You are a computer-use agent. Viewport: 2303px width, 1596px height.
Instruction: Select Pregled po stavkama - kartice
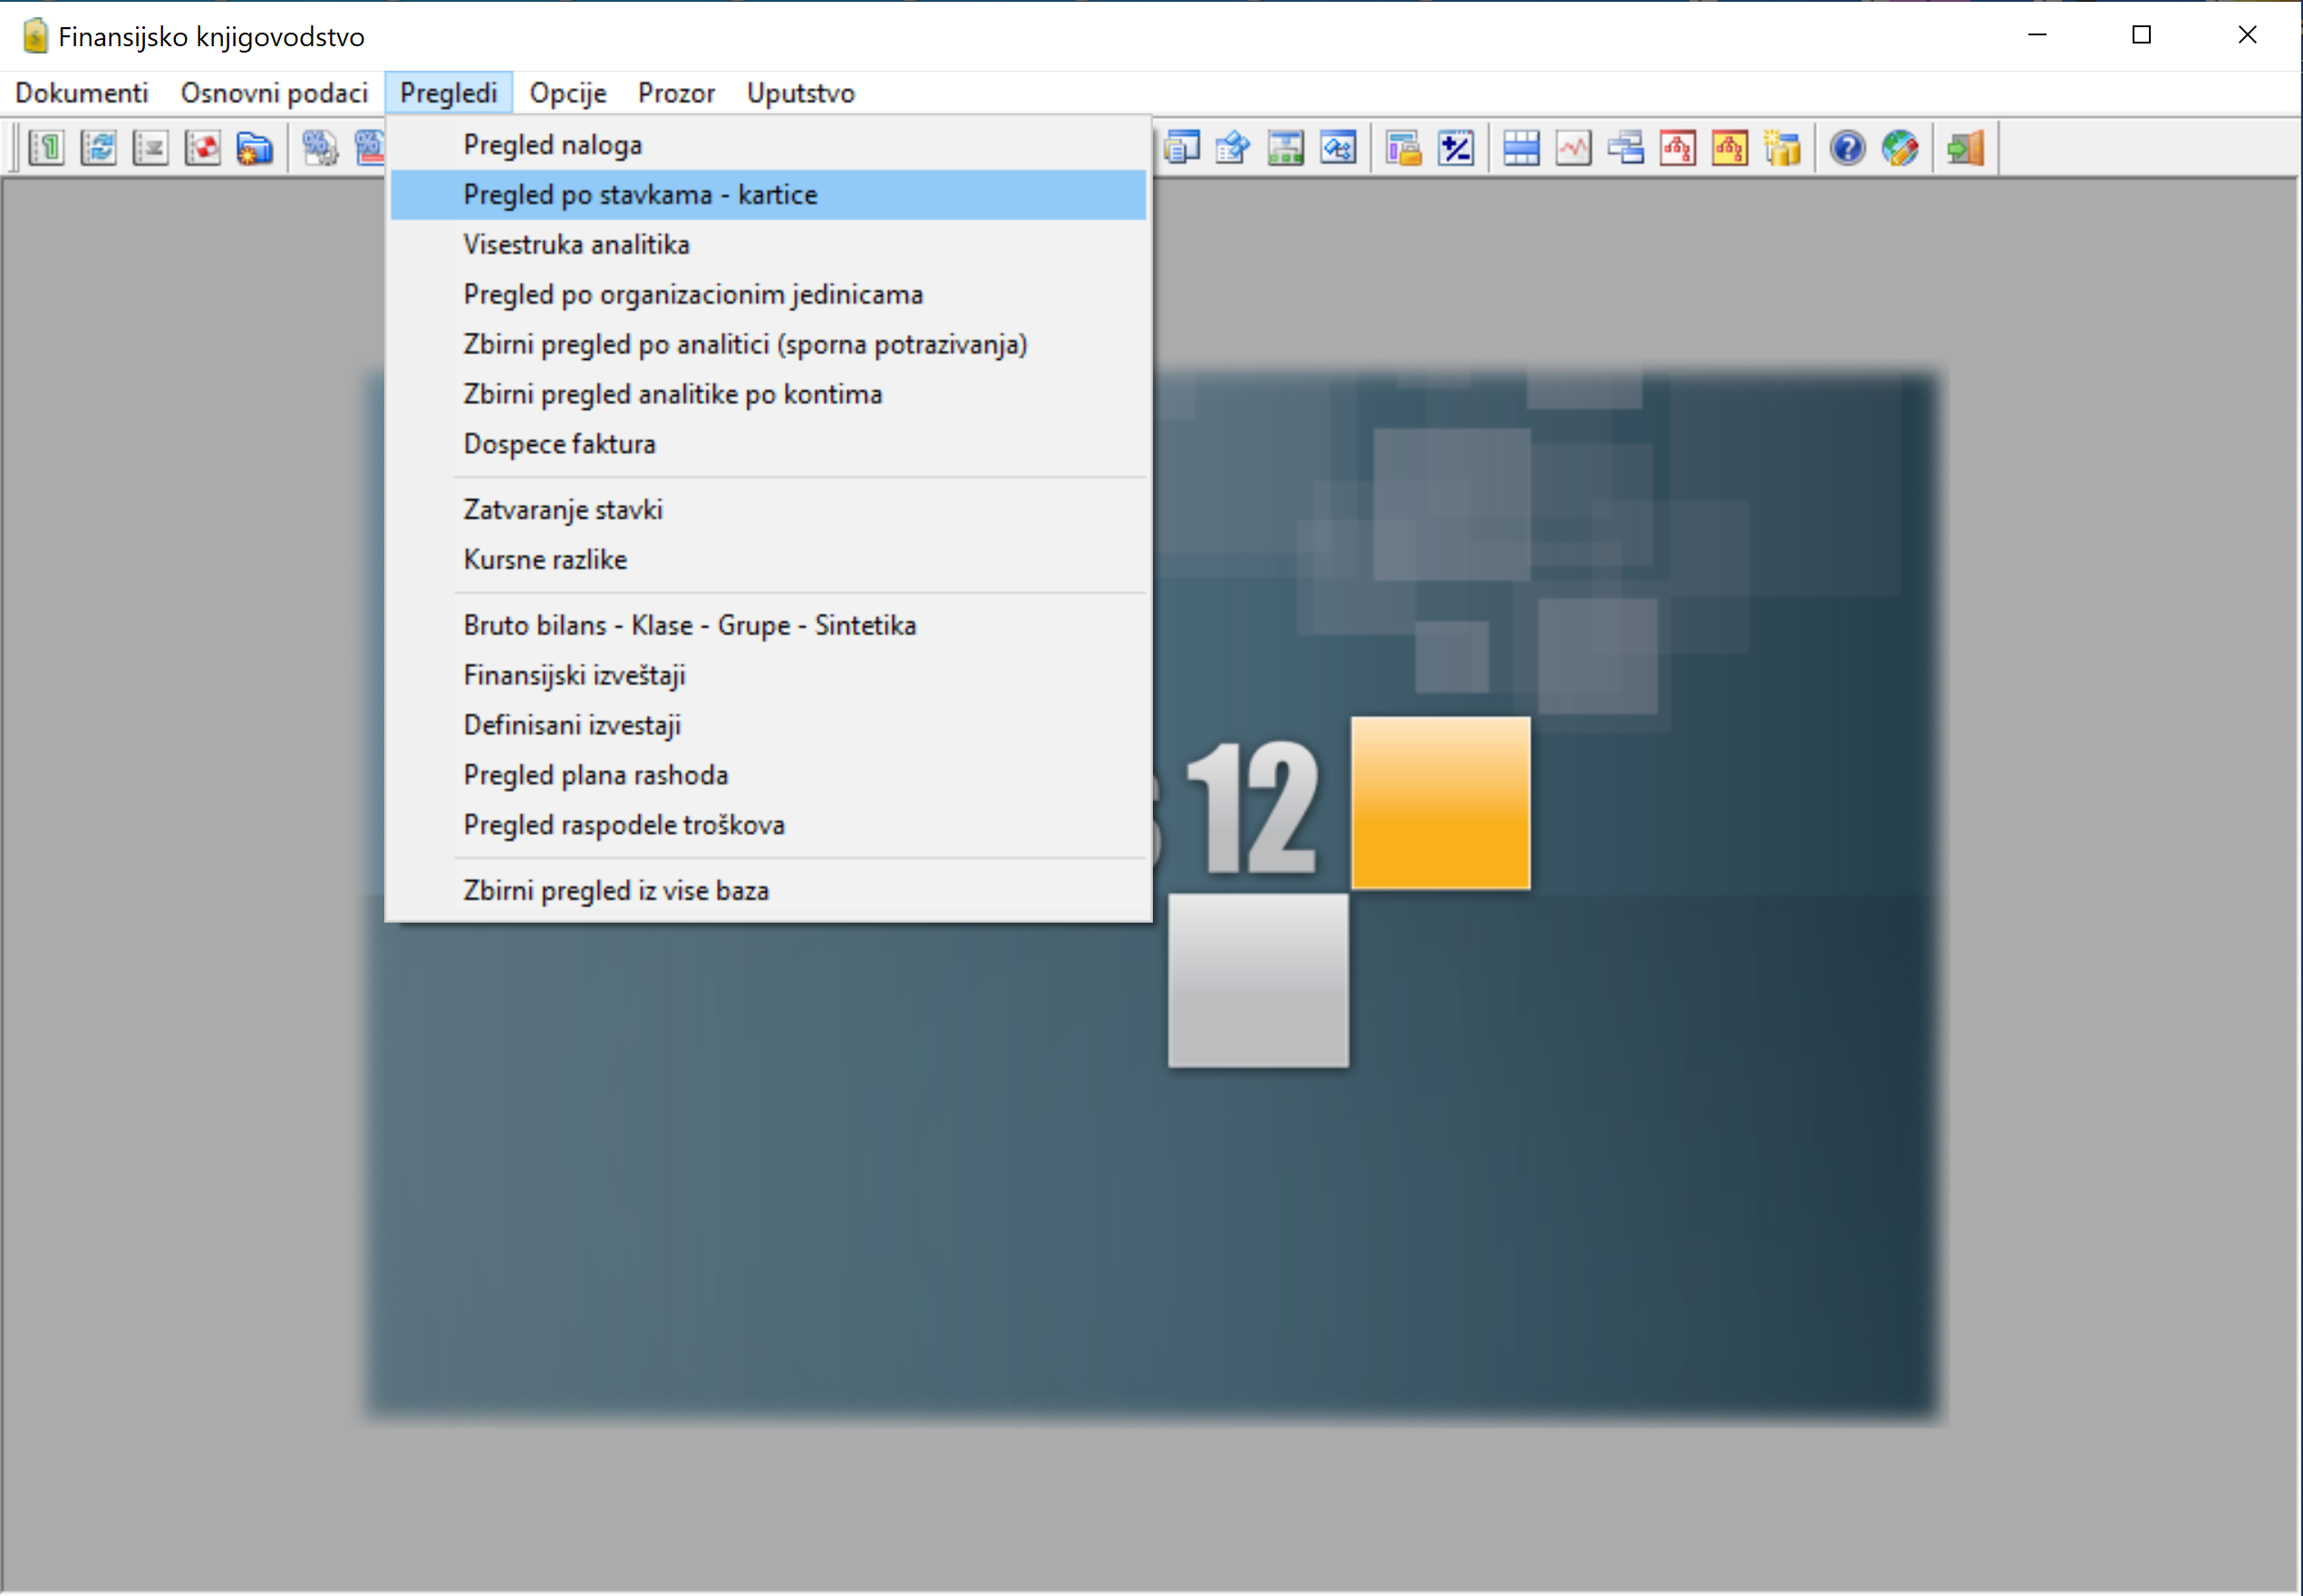768,195
